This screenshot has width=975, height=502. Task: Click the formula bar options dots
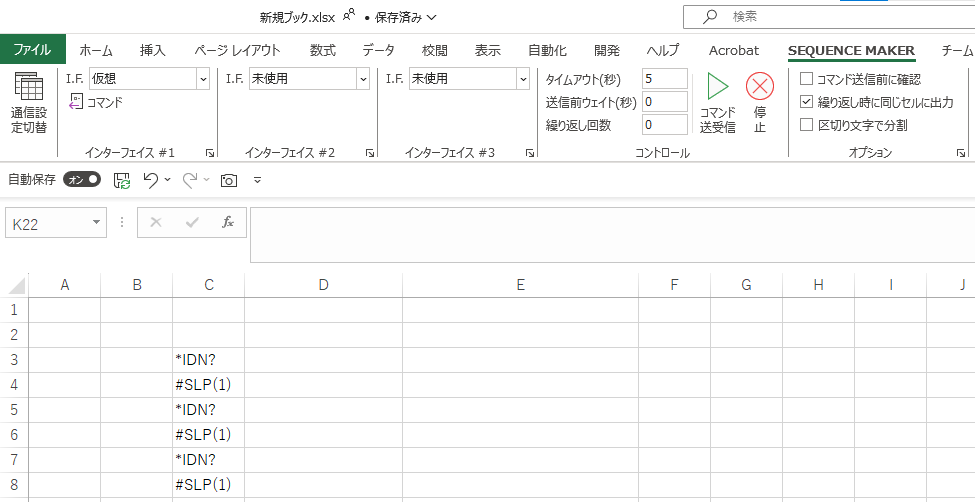[122, 223]
